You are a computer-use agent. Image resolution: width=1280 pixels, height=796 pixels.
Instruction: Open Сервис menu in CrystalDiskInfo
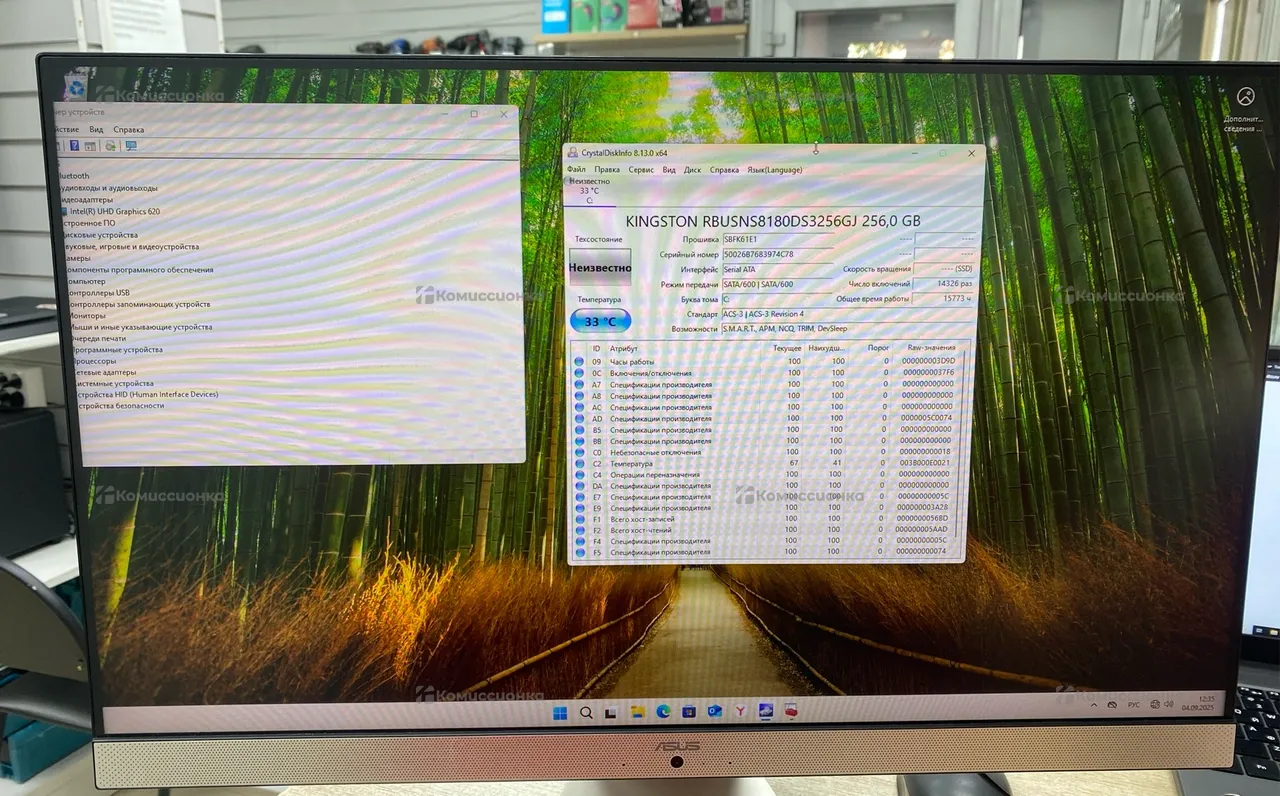[641, 170]
